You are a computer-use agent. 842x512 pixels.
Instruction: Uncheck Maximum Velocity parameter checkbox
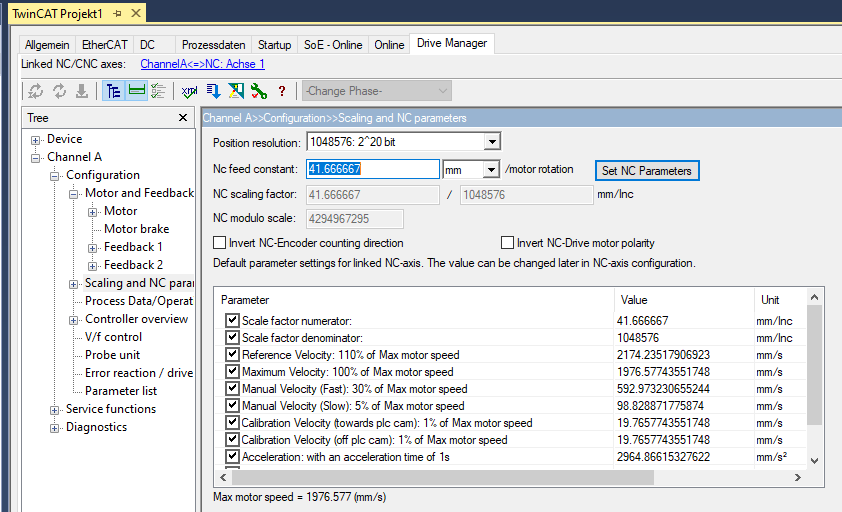click(x=232, y=371)
